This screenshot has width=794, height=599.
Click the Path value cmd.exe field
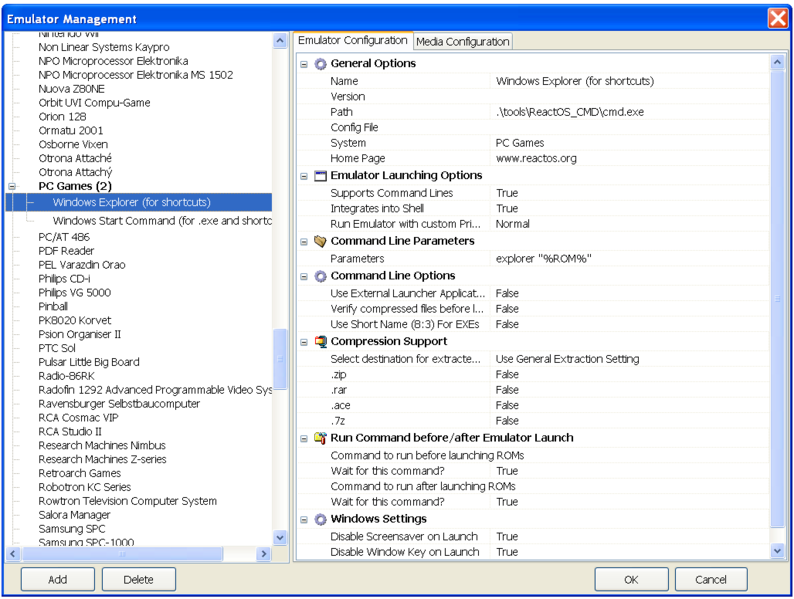click(570, 112)
